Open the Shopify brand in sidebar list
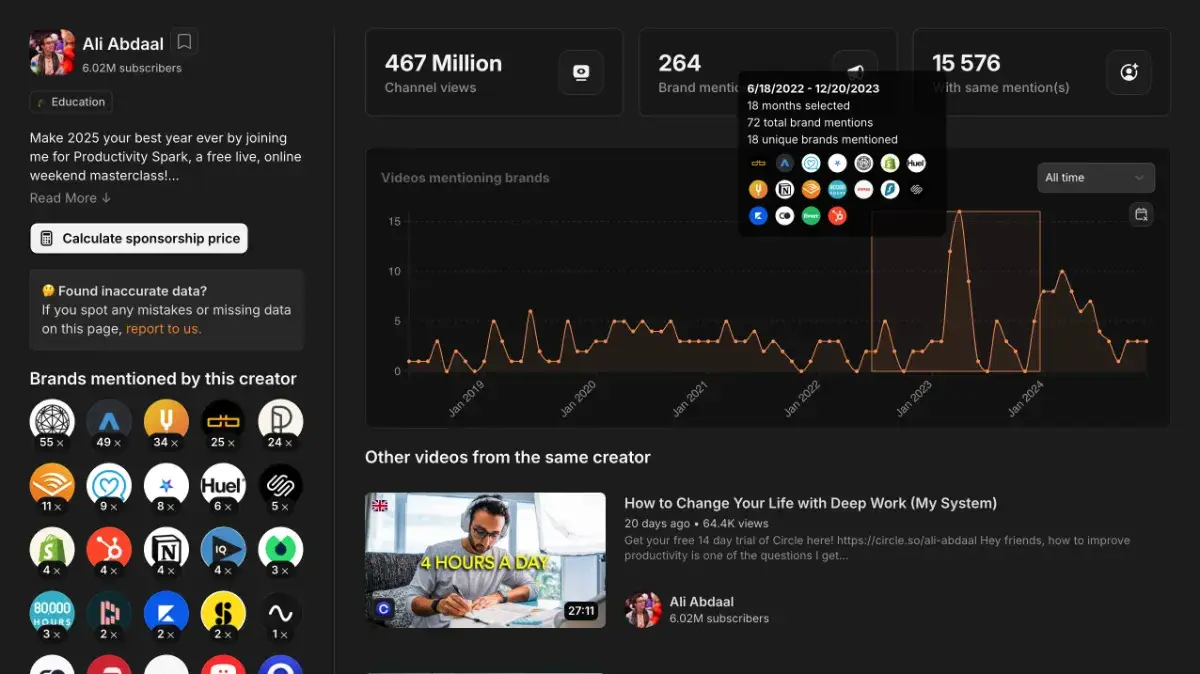The image size is (1200, 674). (x=52, y=549)
